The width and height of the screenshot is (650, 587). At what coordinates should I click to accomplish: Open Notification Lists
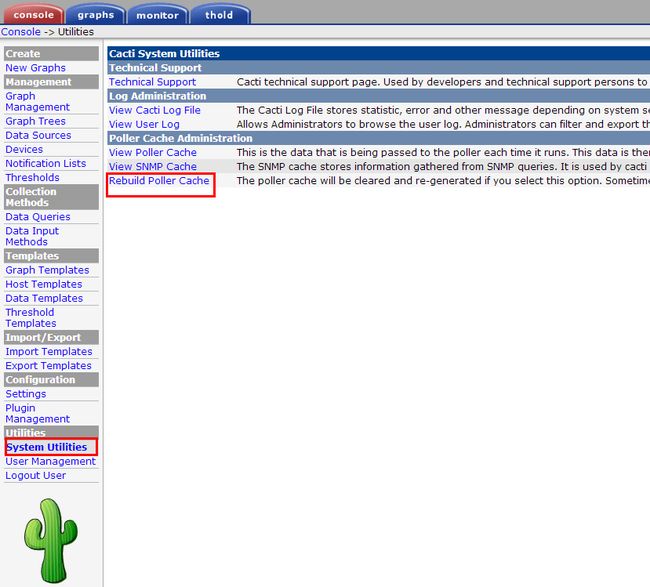pos(46,163)
